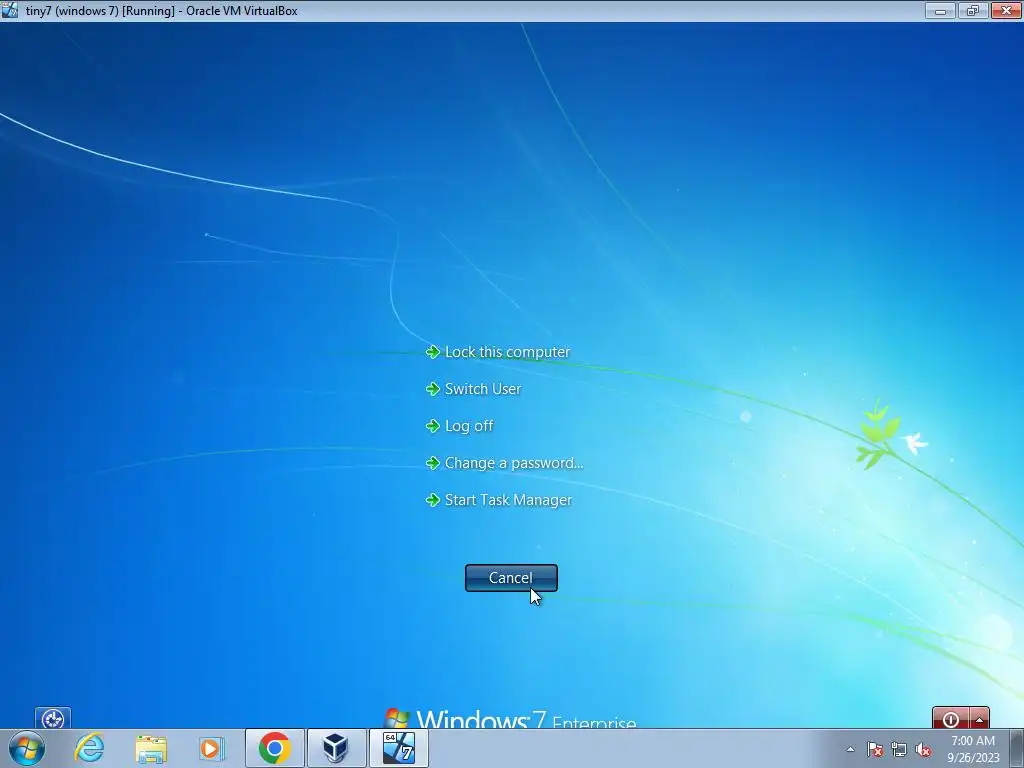
Task: Click the Cancel button
Action: tap(511, 578)
